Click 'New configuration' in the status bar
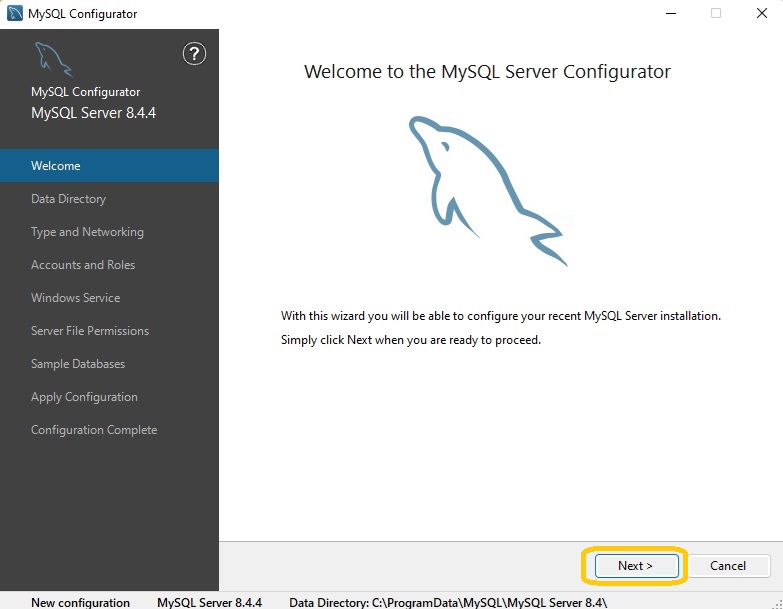Viewport: 783px width, 609px height. coord(80,603)
